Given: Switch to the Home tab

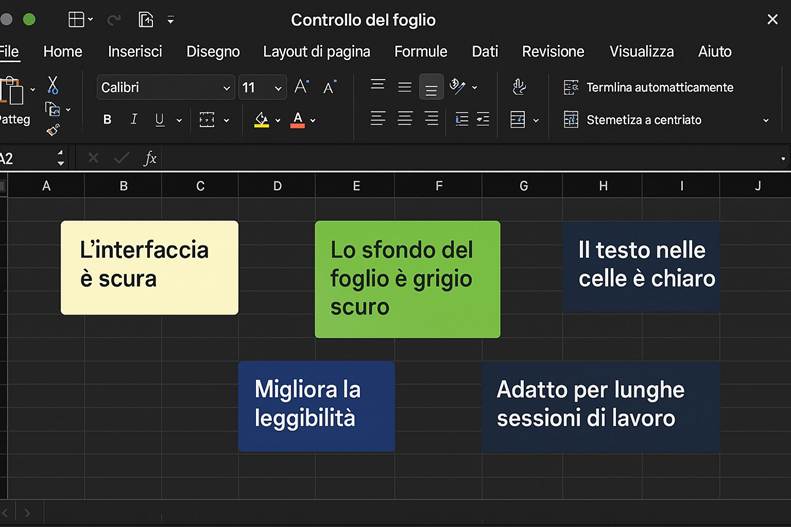Looking at the screenshot, I should tap(63, 51).
